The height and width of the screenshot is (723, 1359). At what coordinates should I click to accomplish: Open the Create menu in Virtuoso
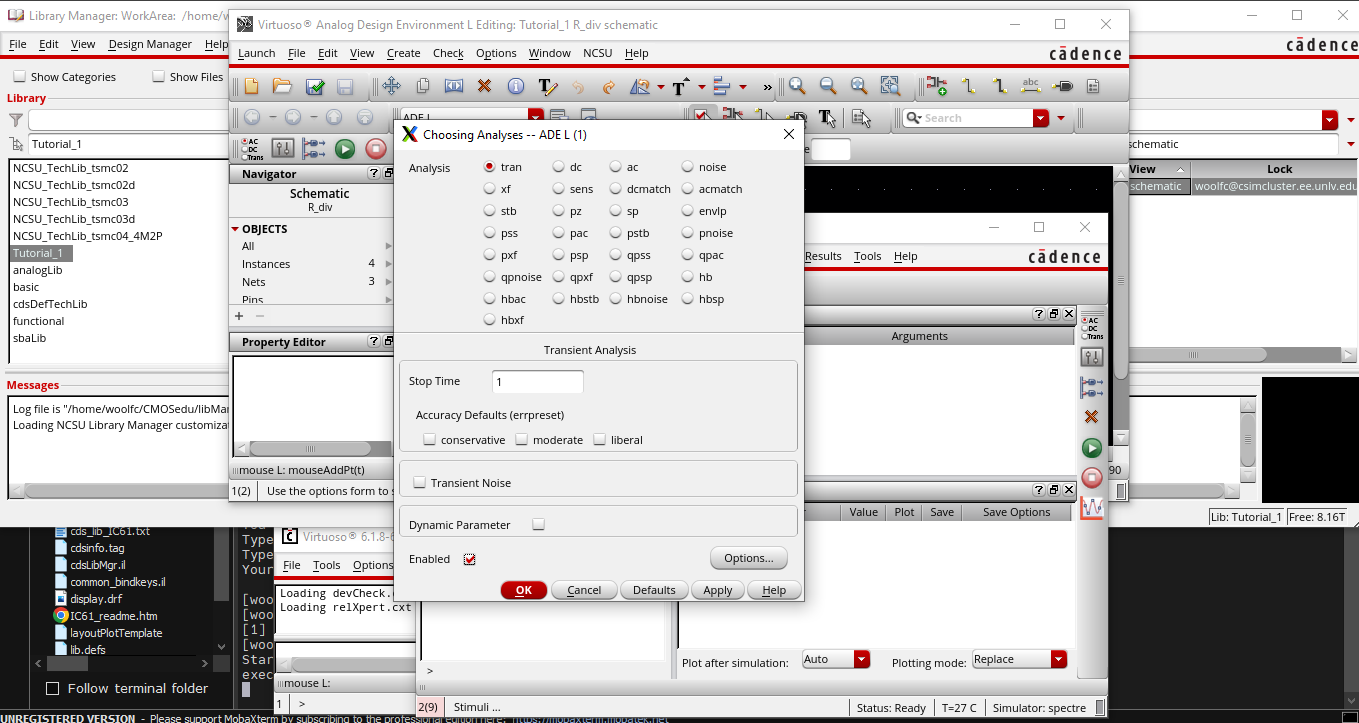(x=404, y=53)
